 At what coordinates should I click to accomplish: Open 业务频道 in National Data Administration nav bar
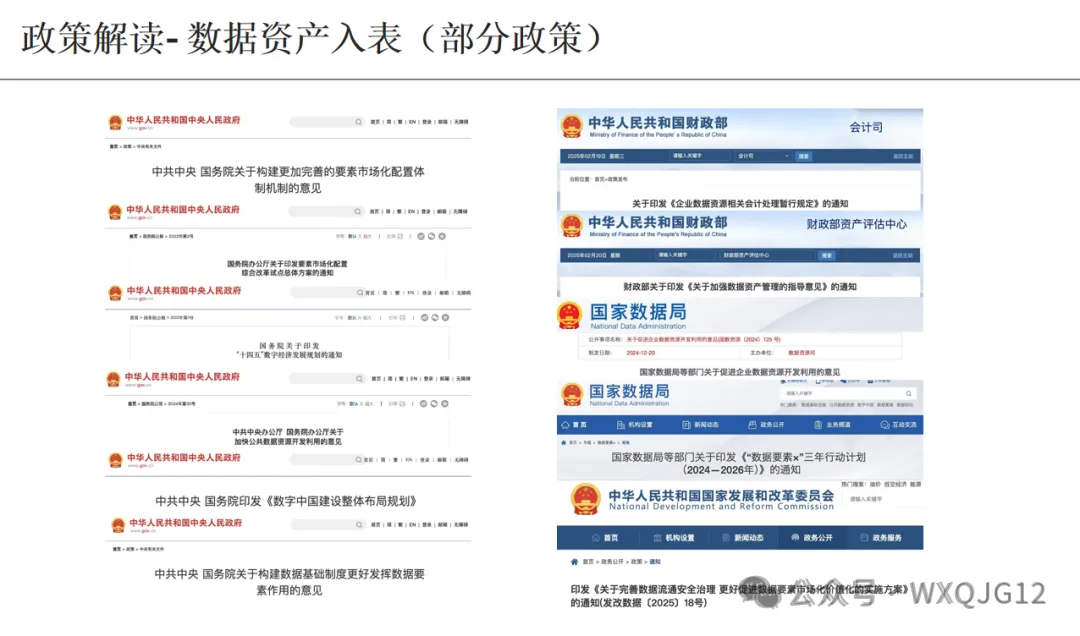[832, 424]
